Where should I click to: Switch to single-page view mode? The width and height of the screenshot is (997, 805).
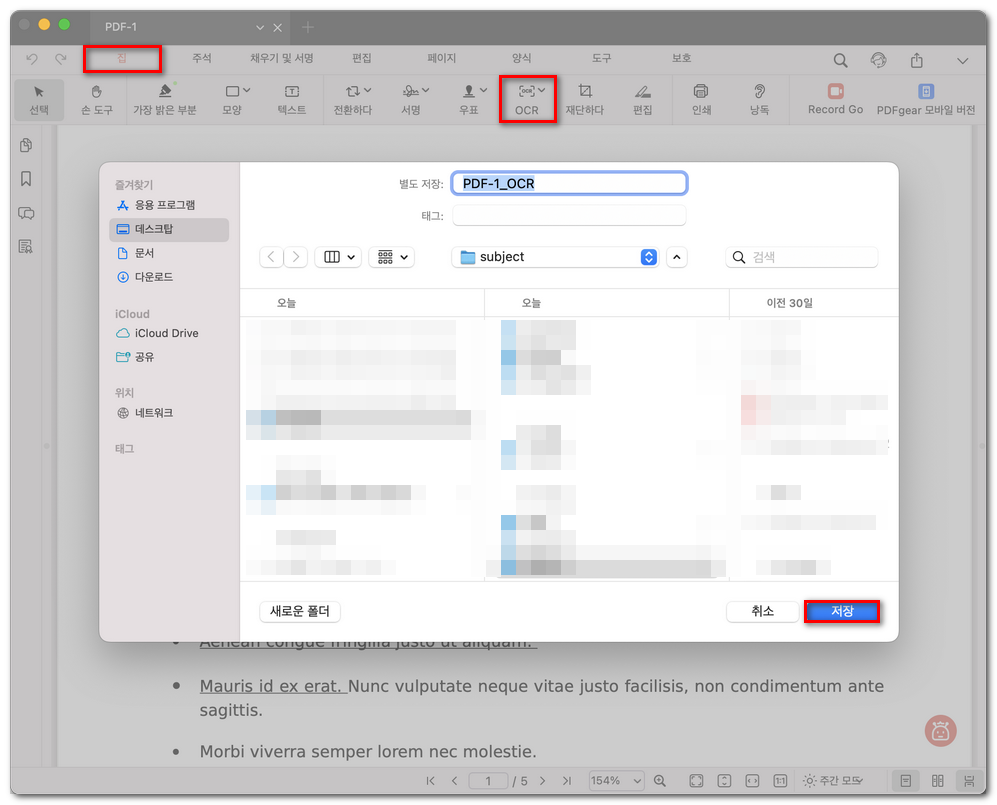coord(906,781)
